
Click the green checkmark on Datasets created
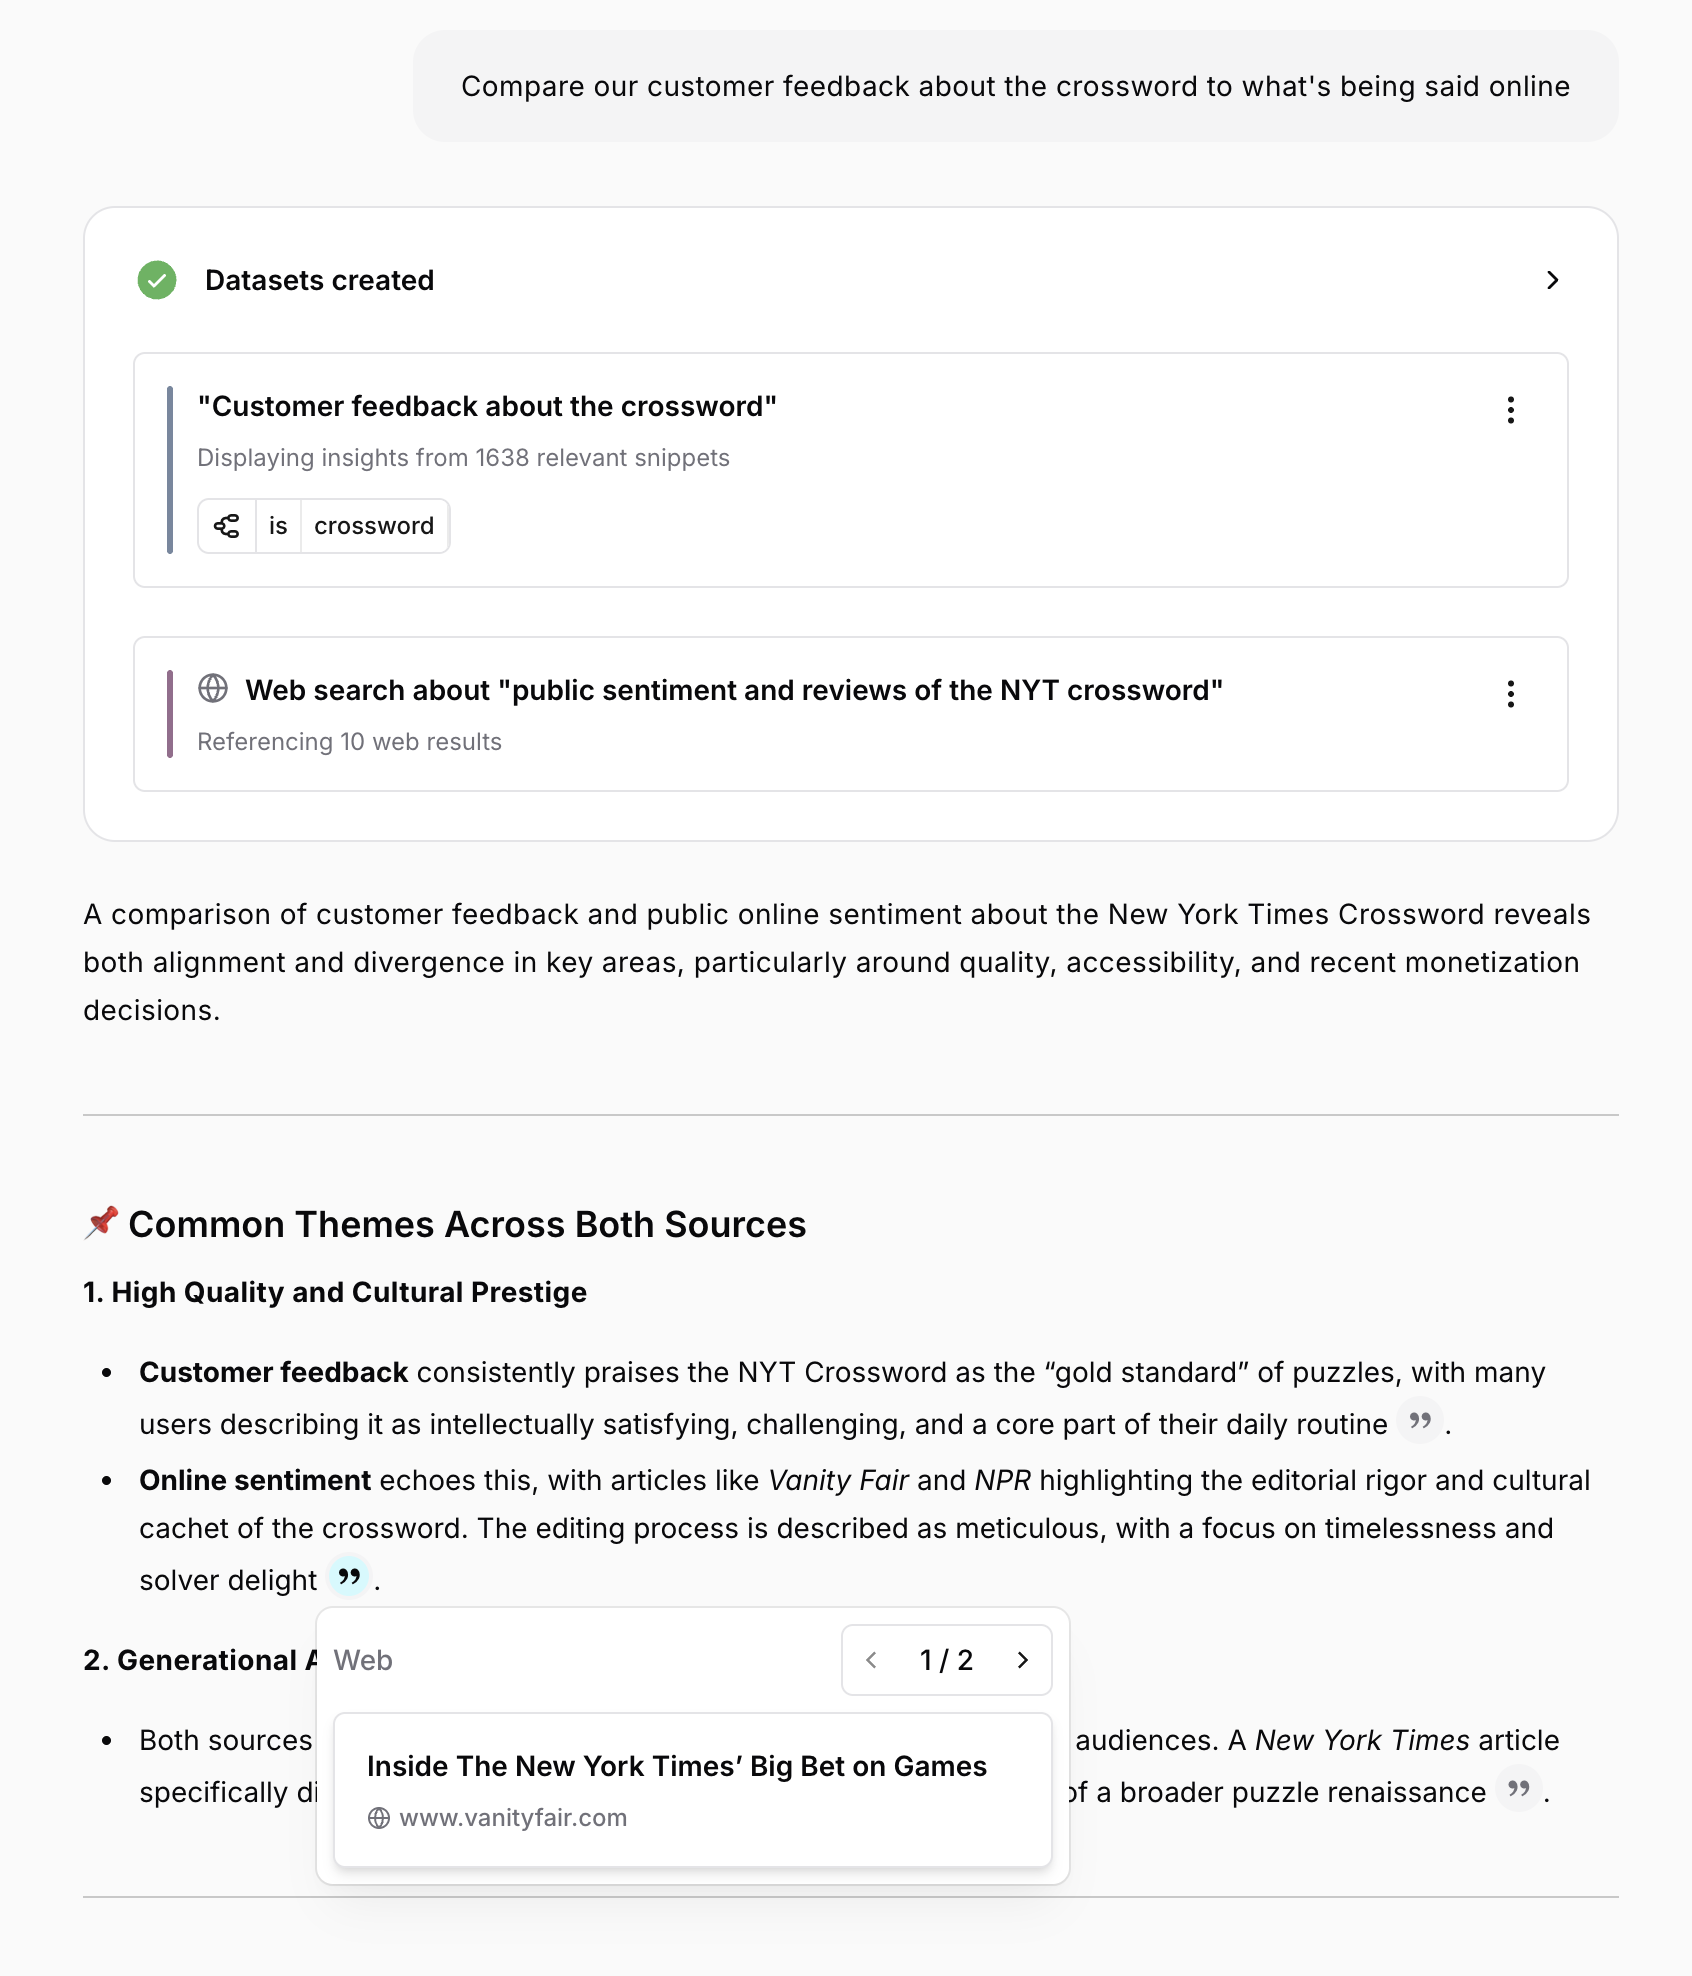point(157,281)
